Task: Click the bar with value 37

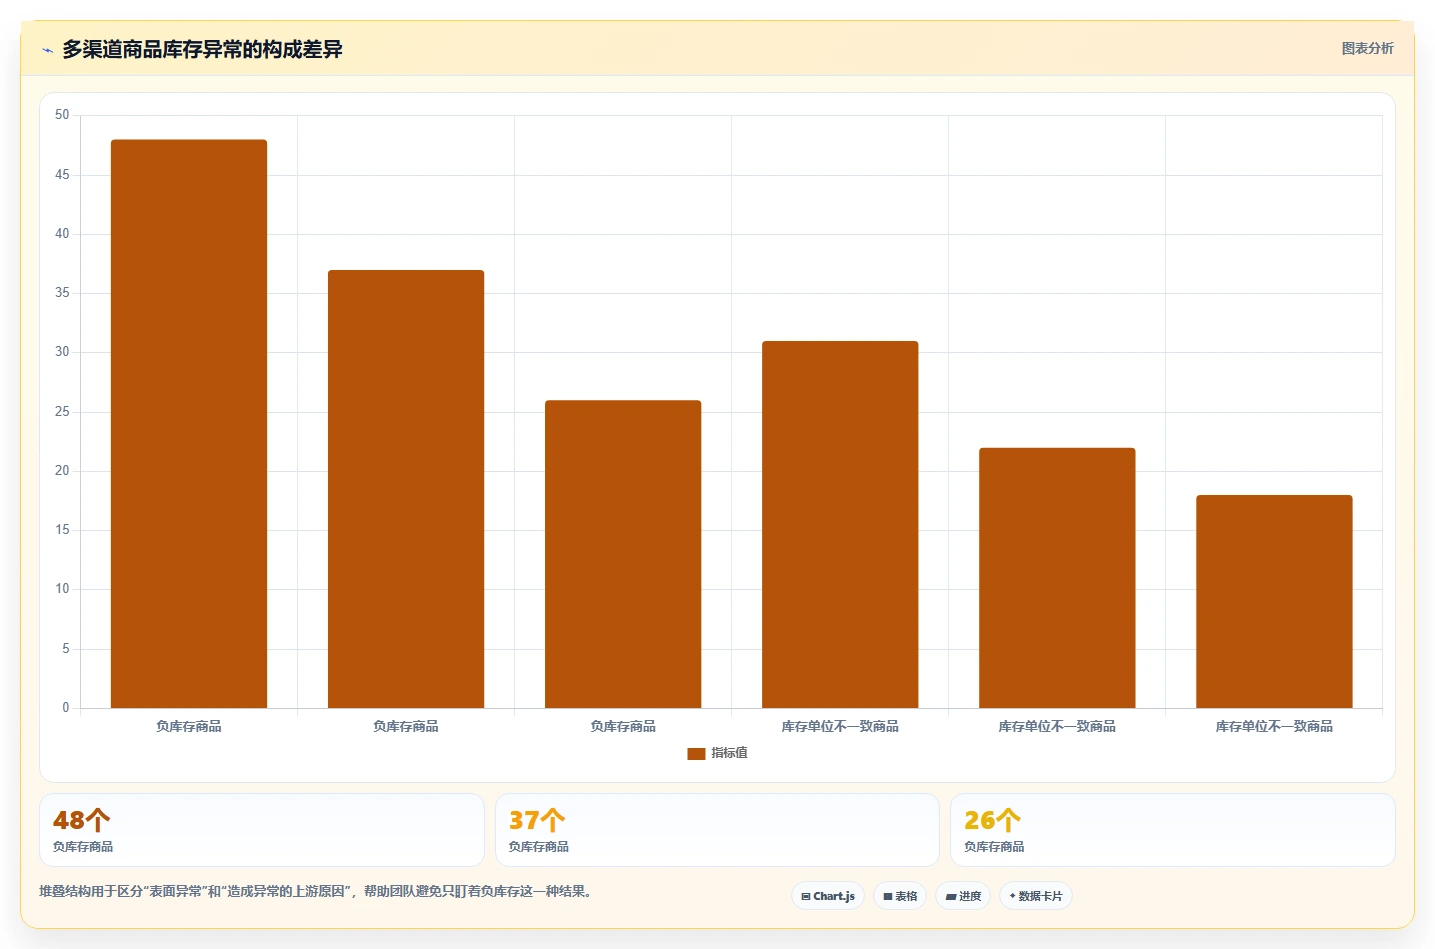Action: [x=406, y=489]
